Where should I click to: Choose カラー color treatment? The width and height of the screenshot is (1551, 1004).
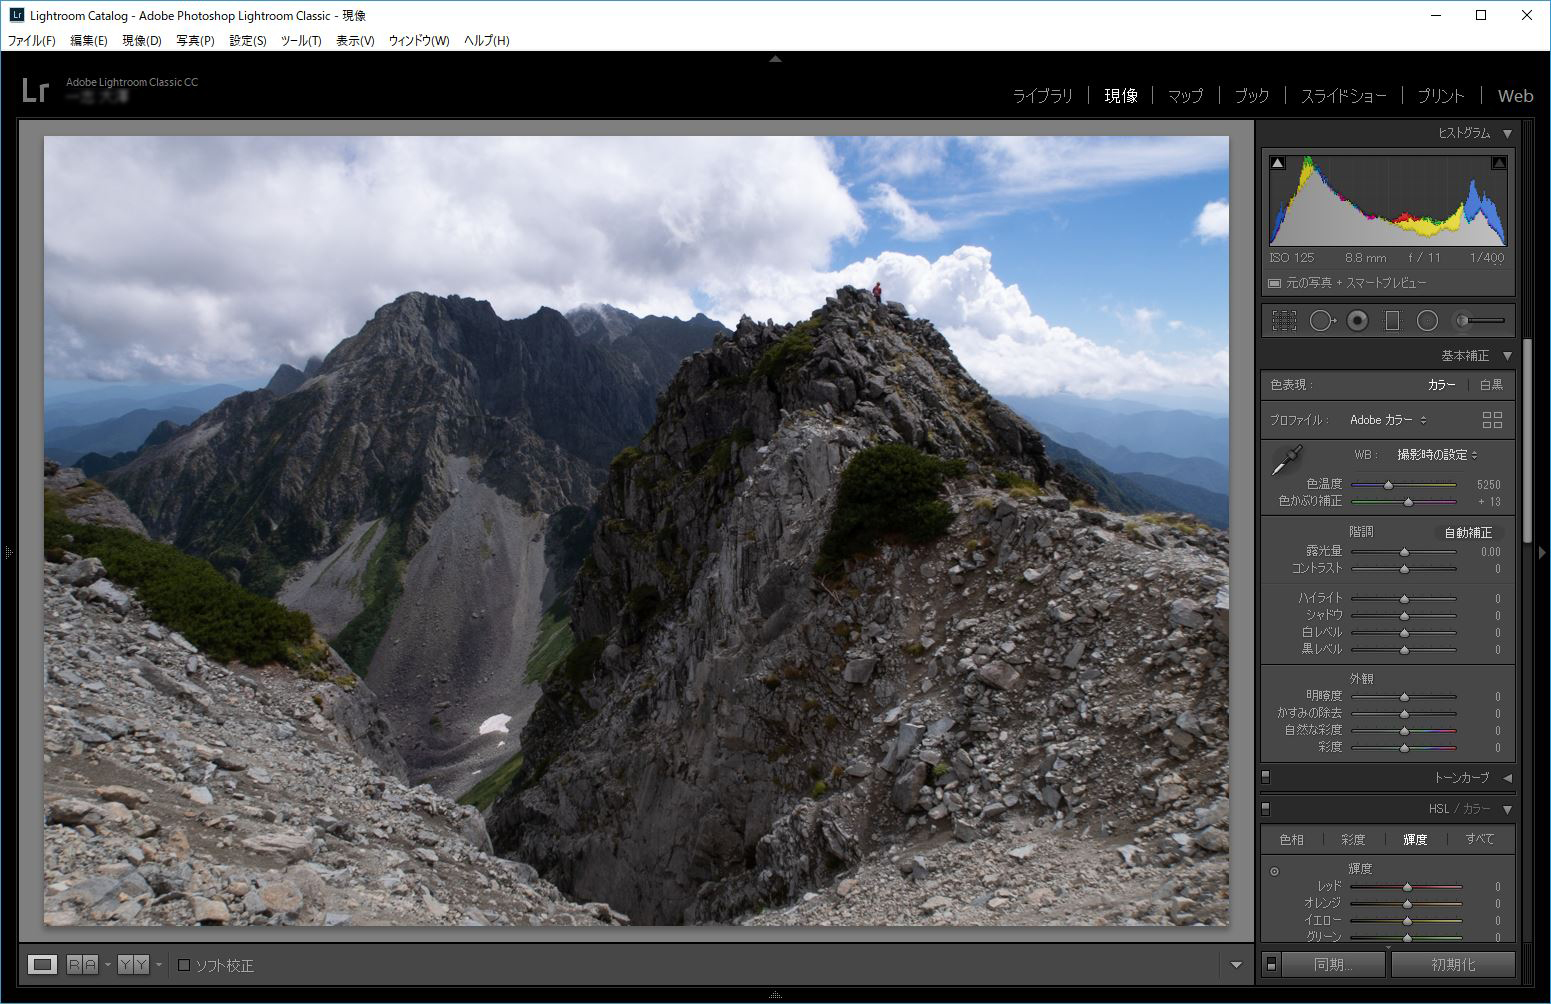(1441, 385)
